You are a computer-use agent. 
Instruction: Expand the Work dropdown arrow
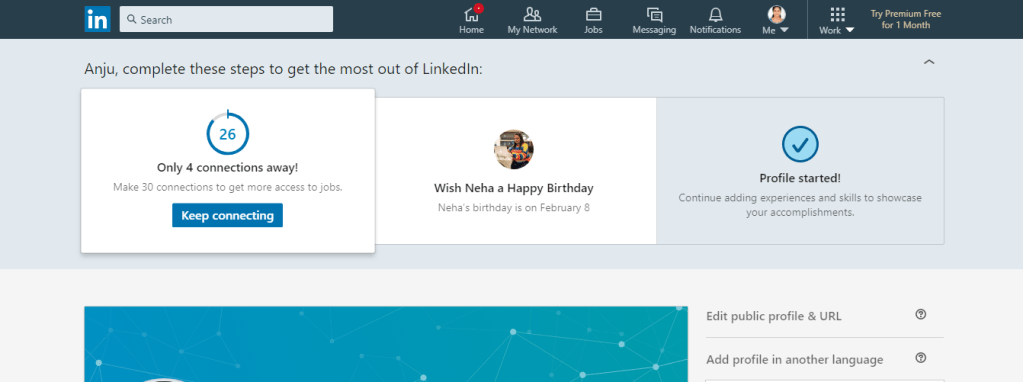(x=849, y=30)
